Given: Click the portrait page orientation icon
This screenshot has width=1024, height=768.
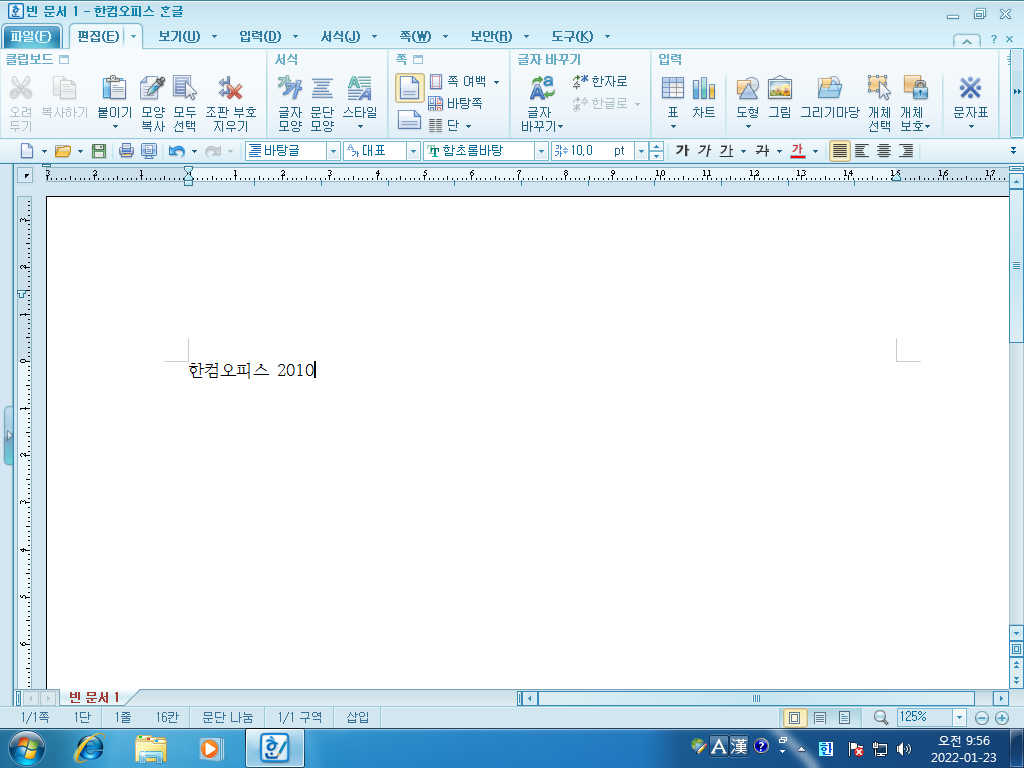Looking at the screenshot, I should [x=409, y=88].
